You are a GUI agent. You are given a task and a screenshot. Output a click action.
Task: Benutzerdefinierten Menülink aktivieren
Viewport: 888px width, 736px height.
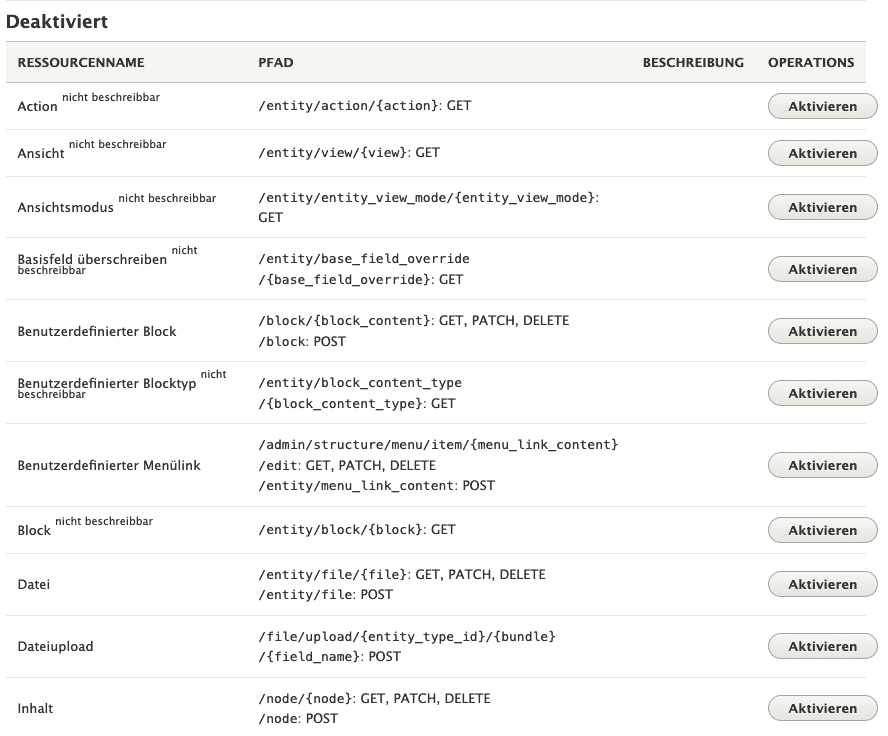[x=821, y=465]
